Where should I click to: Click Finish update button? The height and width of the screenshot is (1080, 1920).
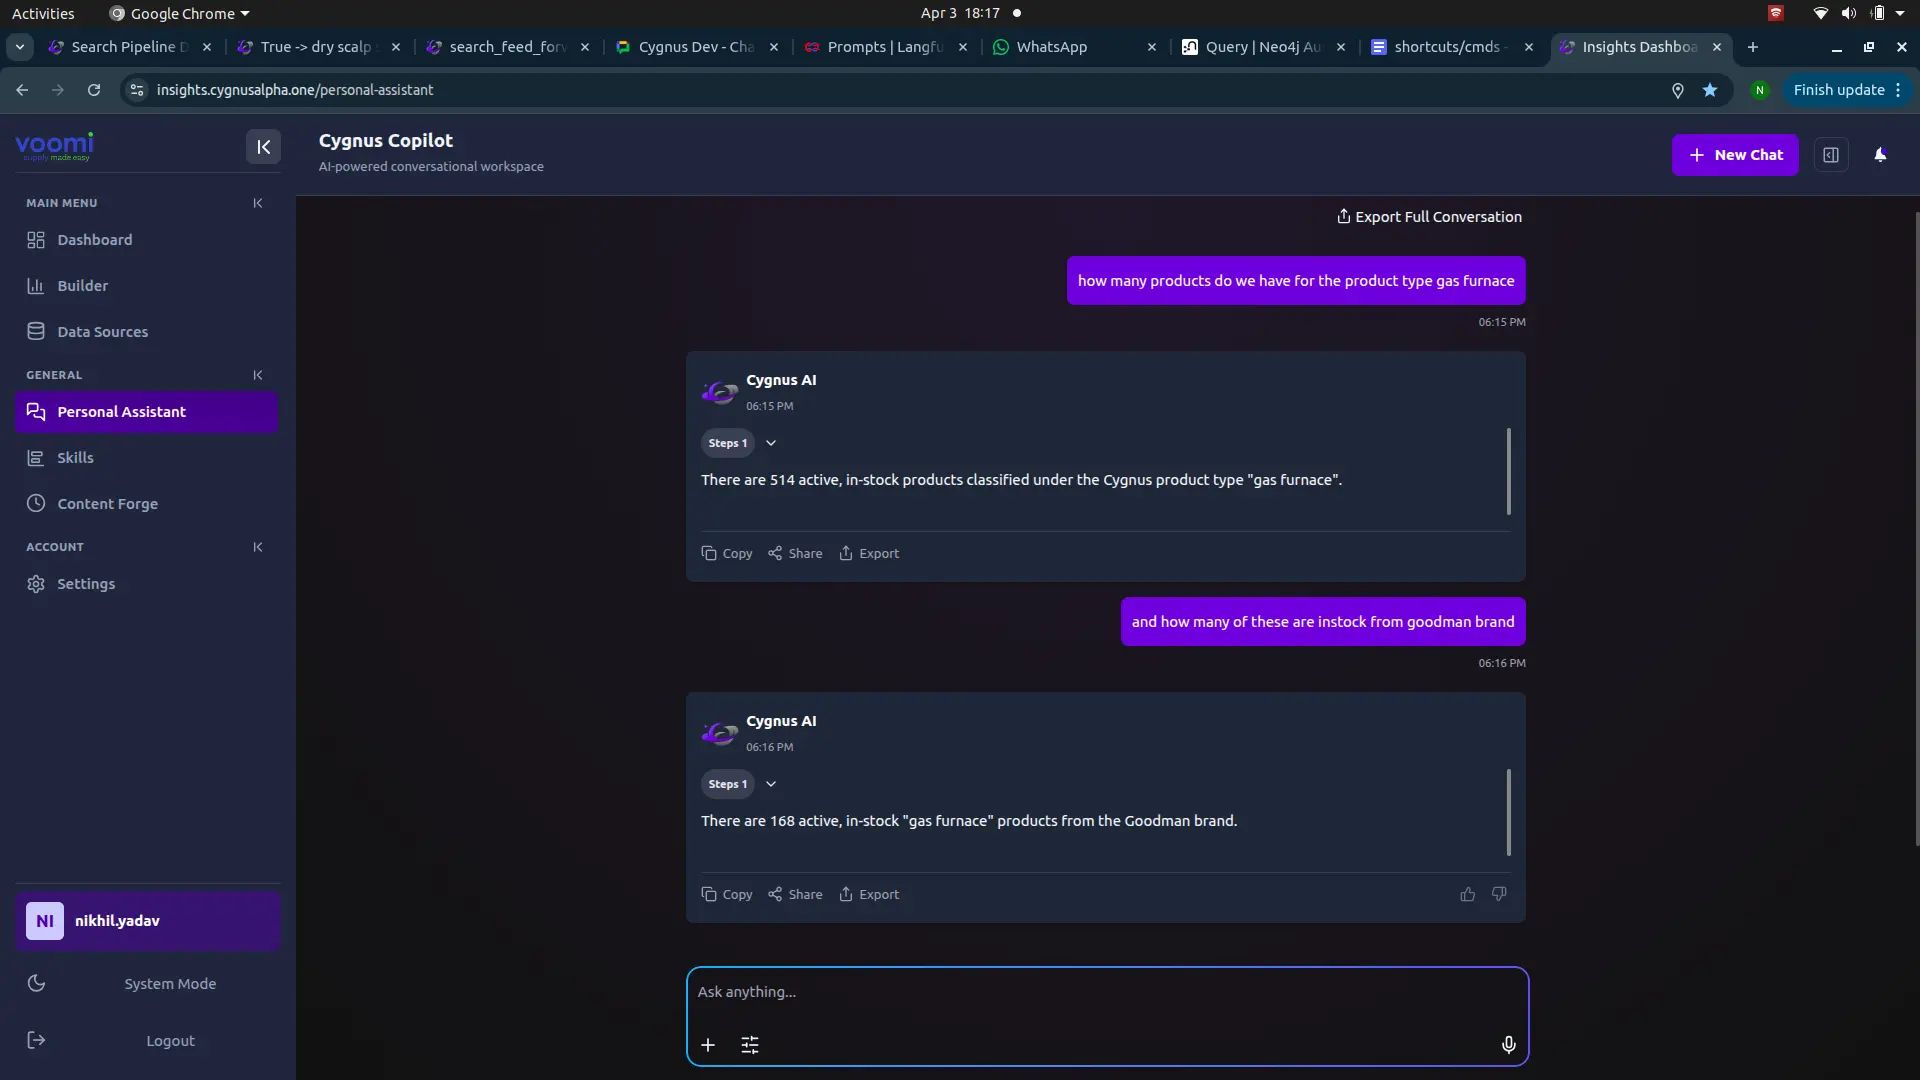coord(1847,90)
